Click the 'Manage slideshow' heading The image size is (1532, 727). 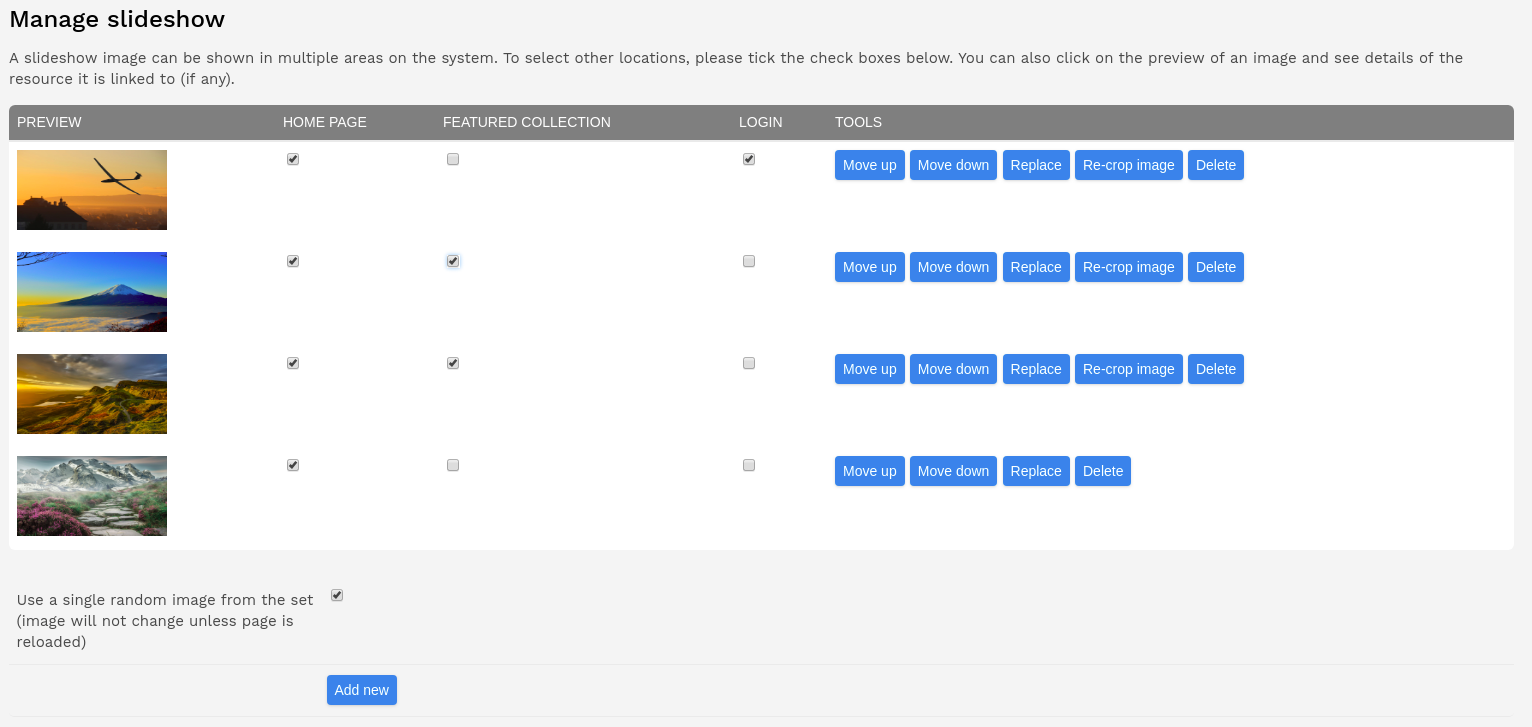[x=117, y=19]
